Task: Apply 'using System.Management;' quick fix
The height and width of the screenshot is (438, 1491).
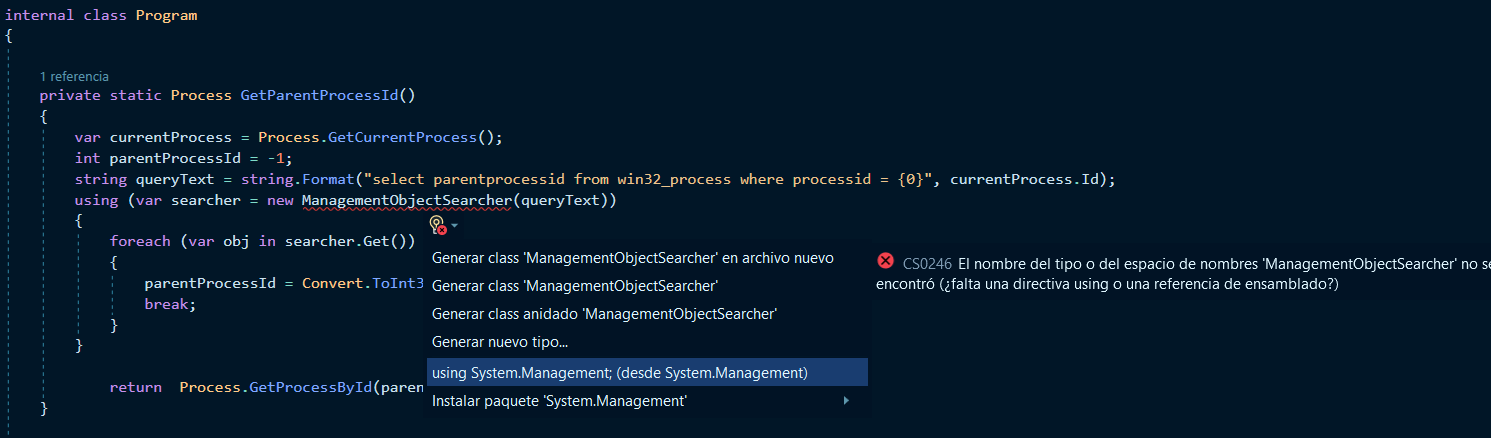Action: pyautogui.click(x=619, y=373)
